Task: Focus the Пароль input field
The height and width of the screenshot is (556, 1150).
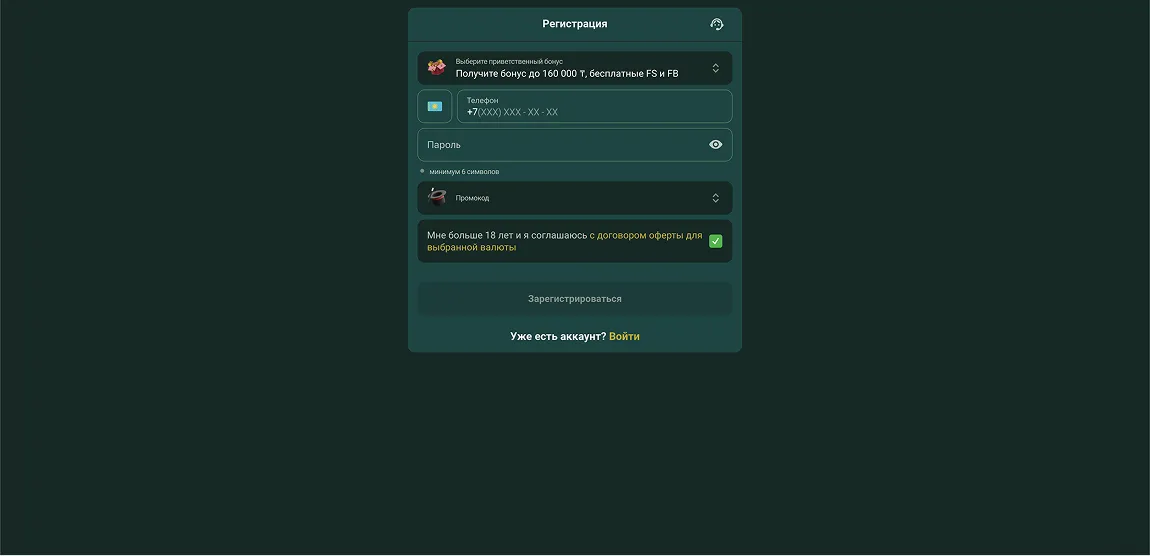Action: tap(560, 145)
